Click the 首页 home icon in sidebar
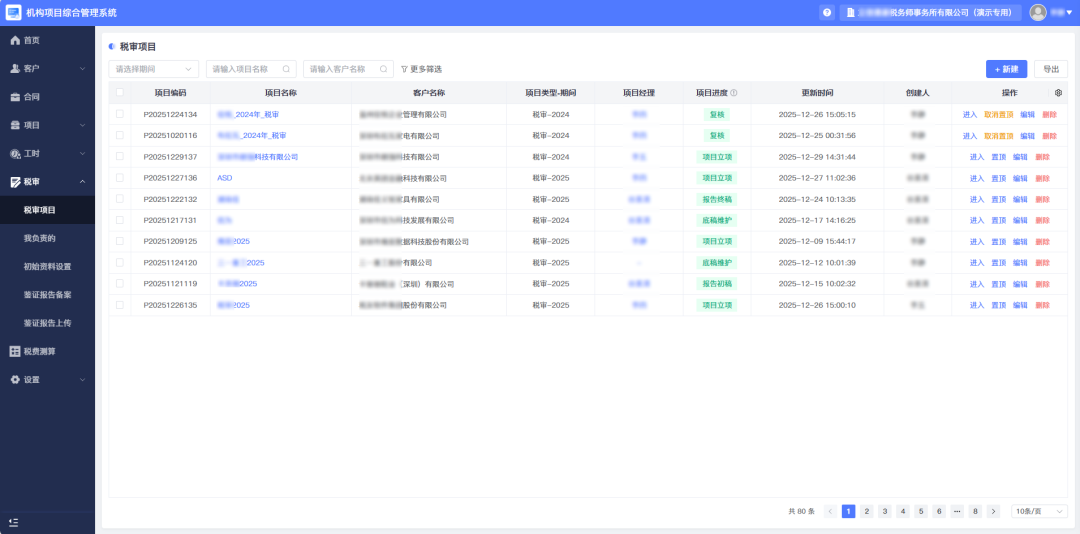1080x534 pixels. [x=15, y=40]
